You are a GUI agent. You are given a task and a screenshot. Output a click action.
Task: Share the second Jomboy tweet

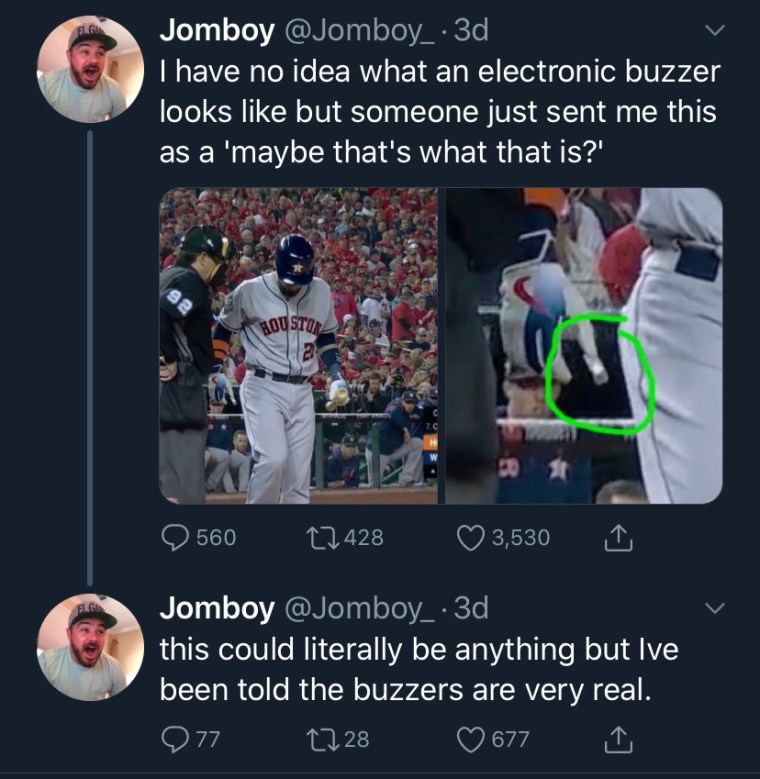[618, 739]
